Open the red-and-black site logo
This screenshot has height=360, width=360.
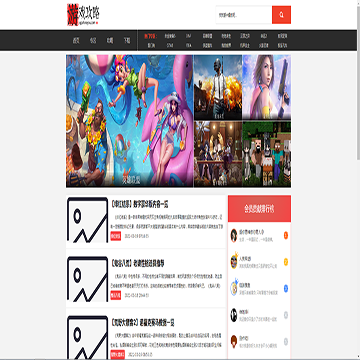83,15
